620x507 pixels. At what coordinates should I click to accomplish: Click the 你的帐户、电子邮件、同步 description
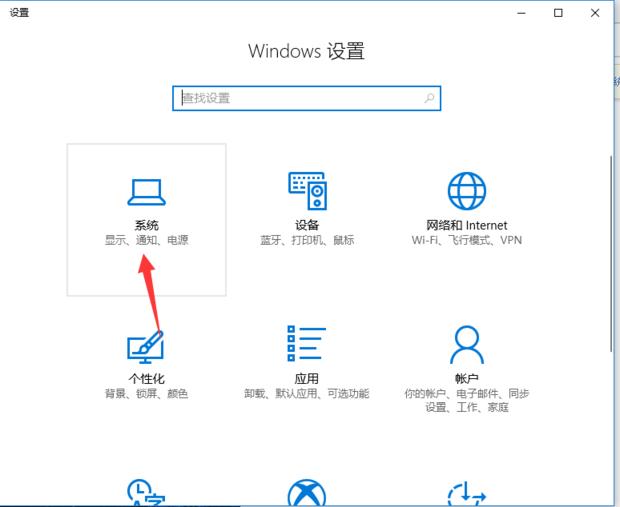(x=467, y=393)
